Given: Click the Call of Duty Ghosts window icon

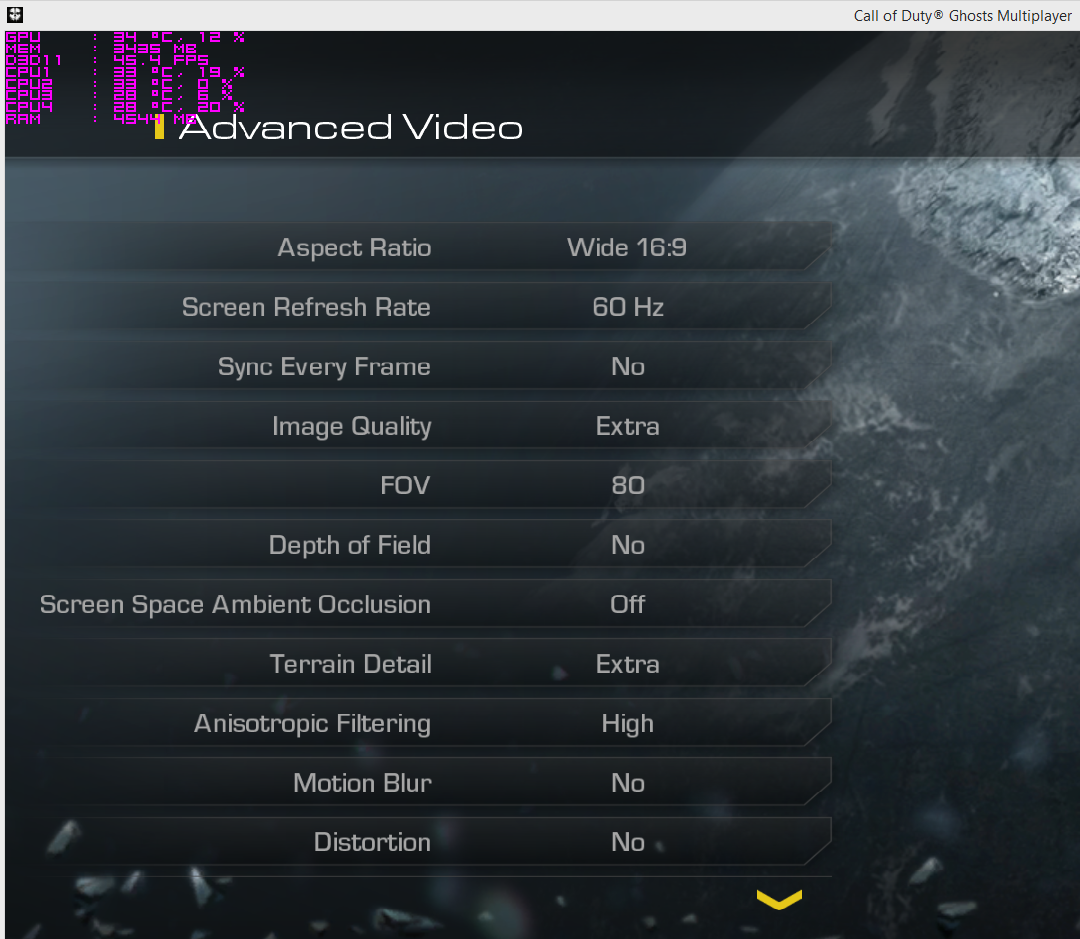Looking at the screenshot, I should tap(14, 14).
